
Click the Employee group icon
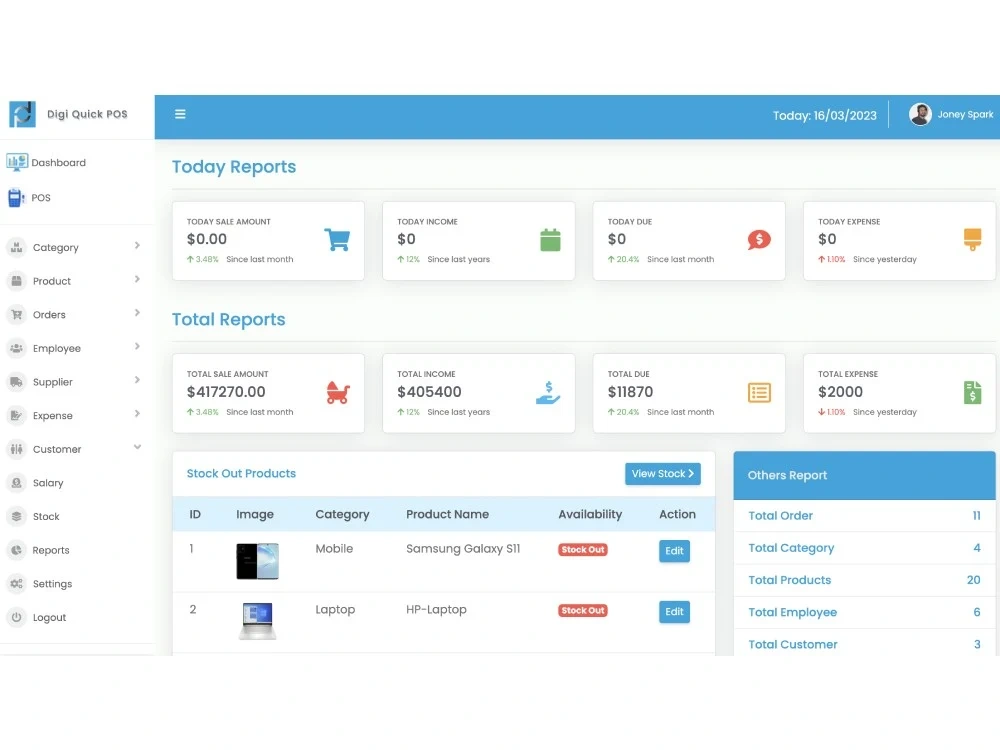(x=17, y=348)
